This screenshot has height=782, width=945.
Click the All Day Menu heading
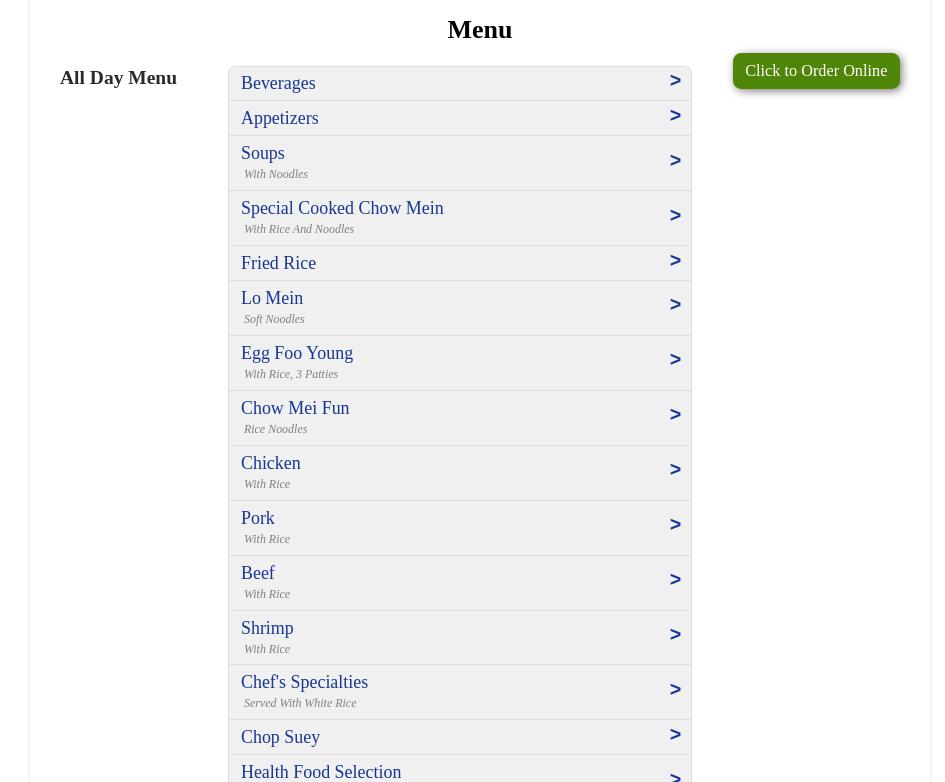(x=118, y=78)
